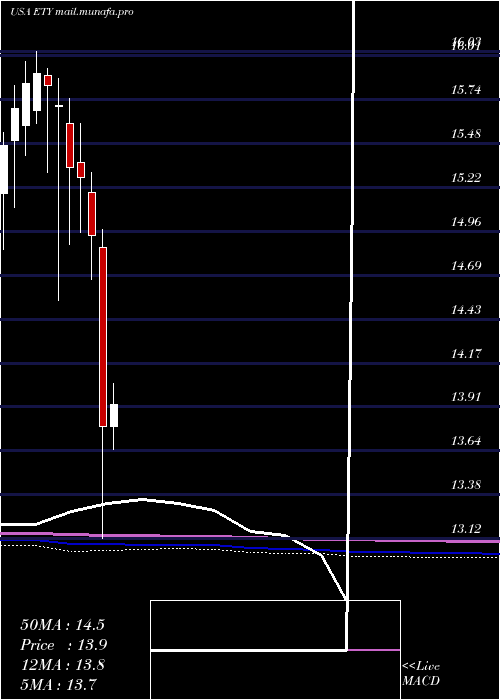
Task: Click the last white candlestick near 13.91
Action: (114, 416)
